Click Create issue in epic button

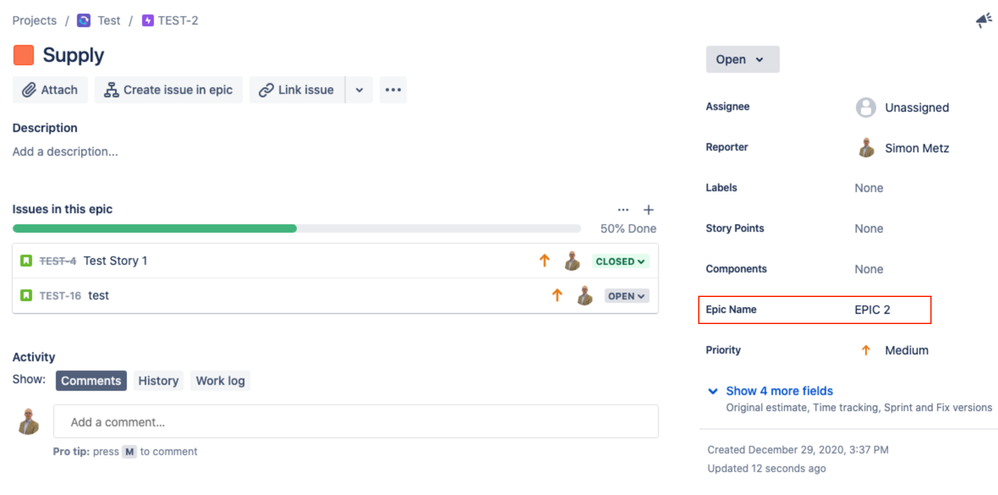[x=169, y=90]
